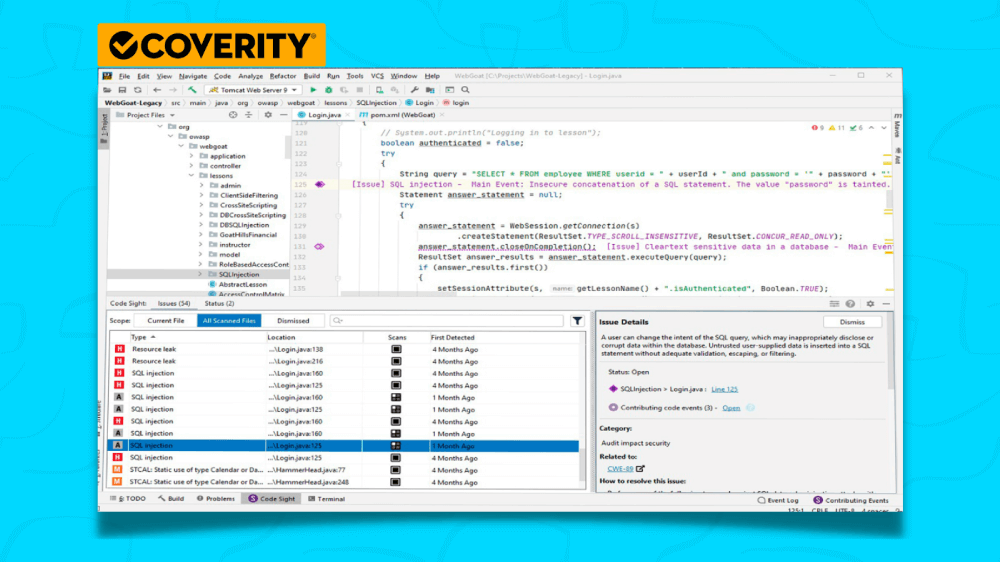
Task: Select the CrossSiteScripting folder
Action: point(249,205)
